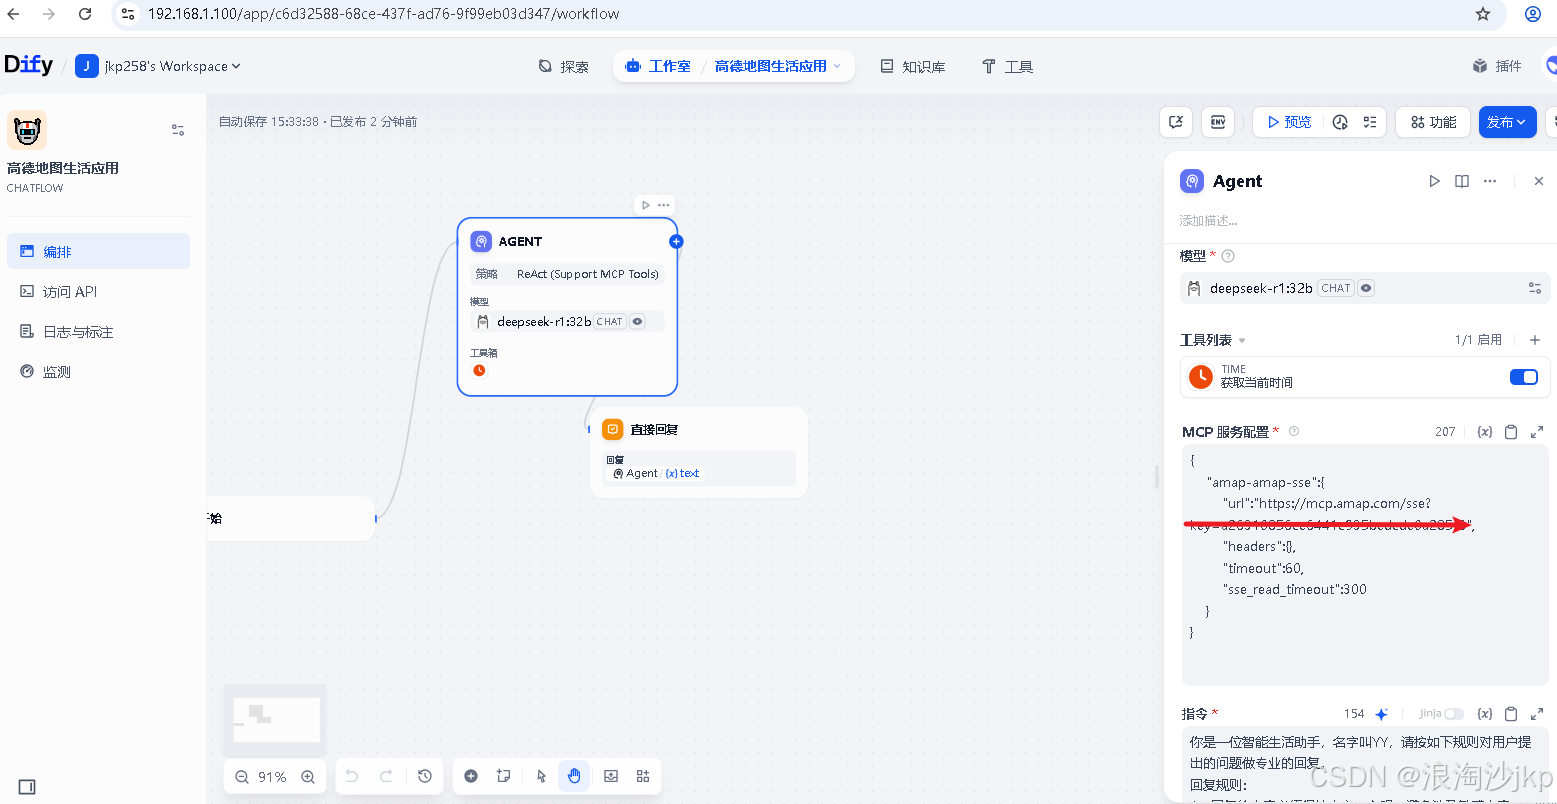Open the 插件 plugins page

(1497, 67)
